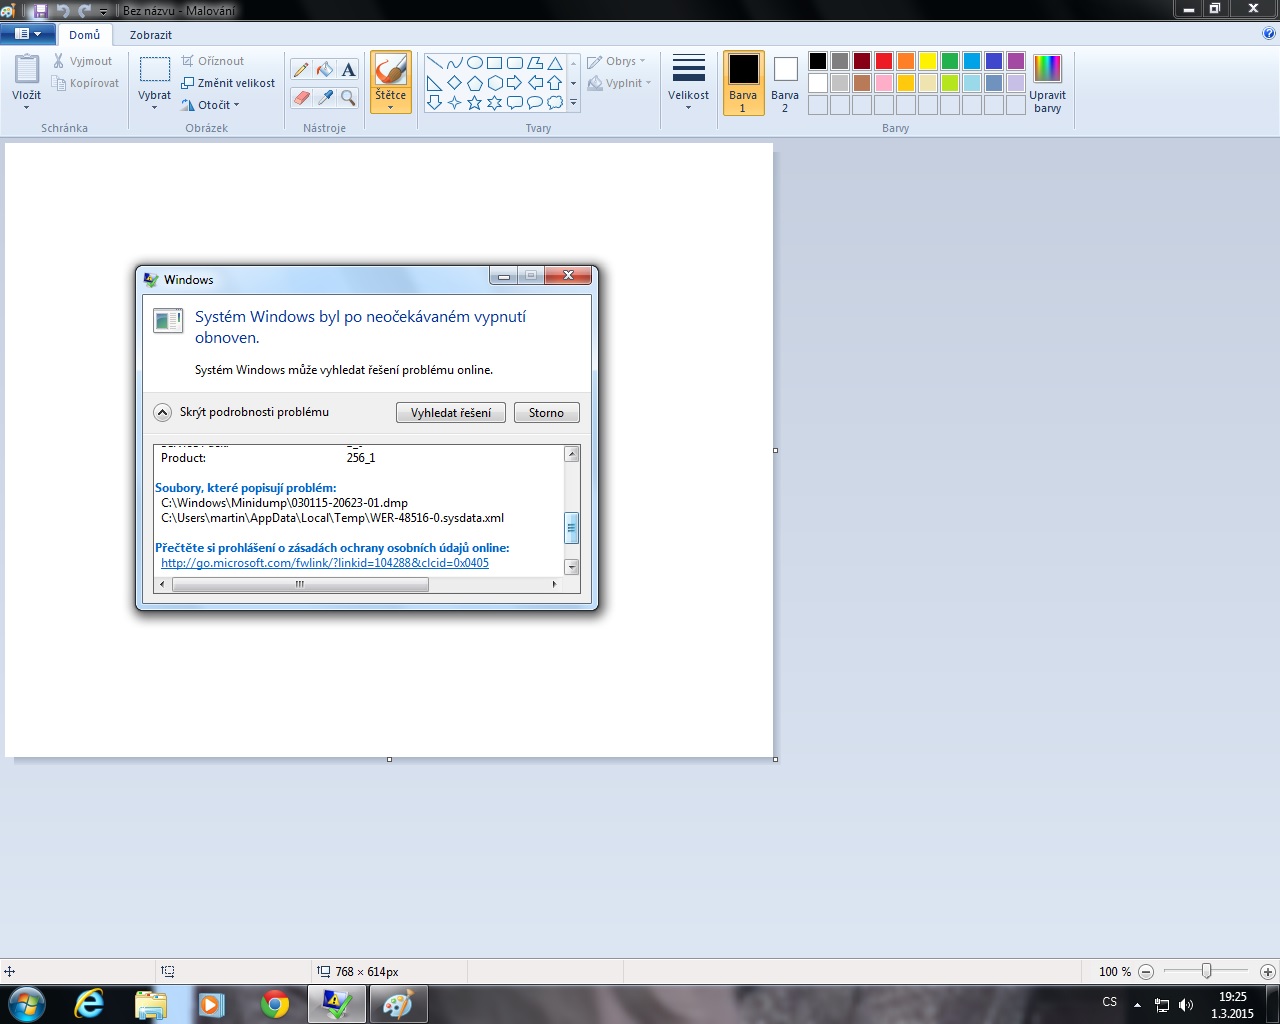Select Barva 2 as active color
Viewport: 1280px width, 1024px height.
785,83
